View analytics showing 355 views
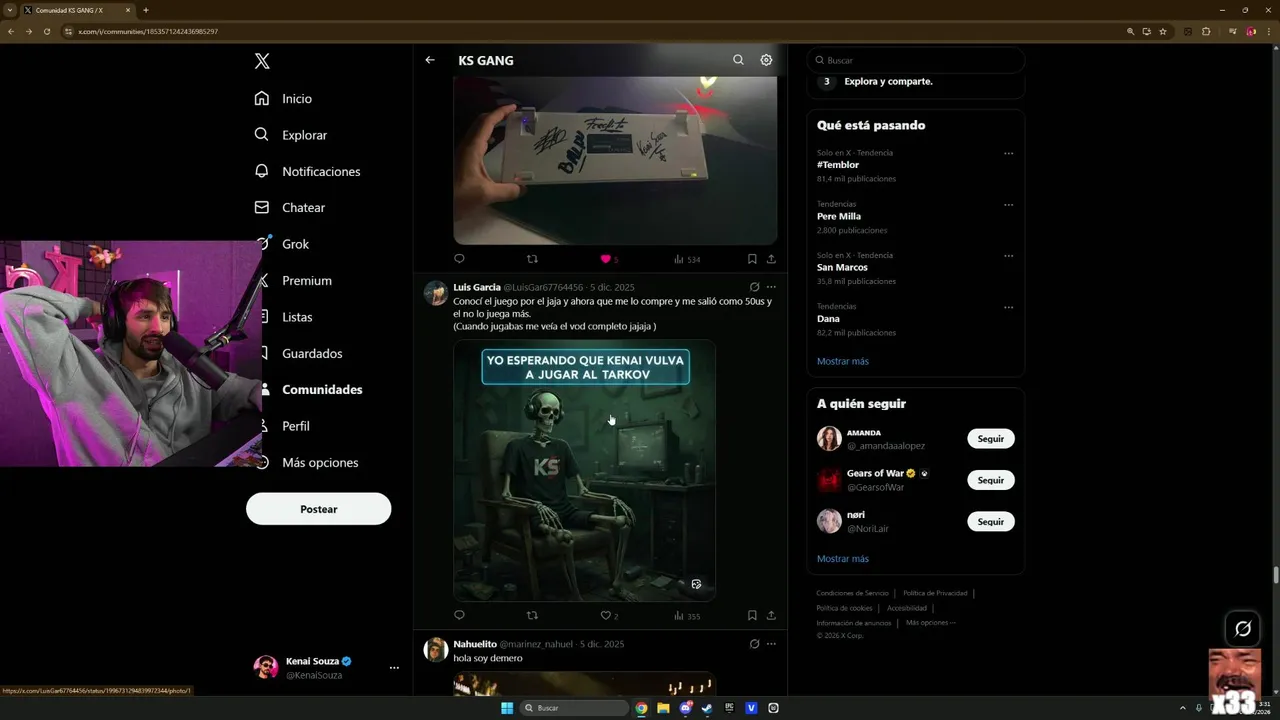Viewport: 1280px width, 720px height. pyautogui.click(x=686, y=615)
